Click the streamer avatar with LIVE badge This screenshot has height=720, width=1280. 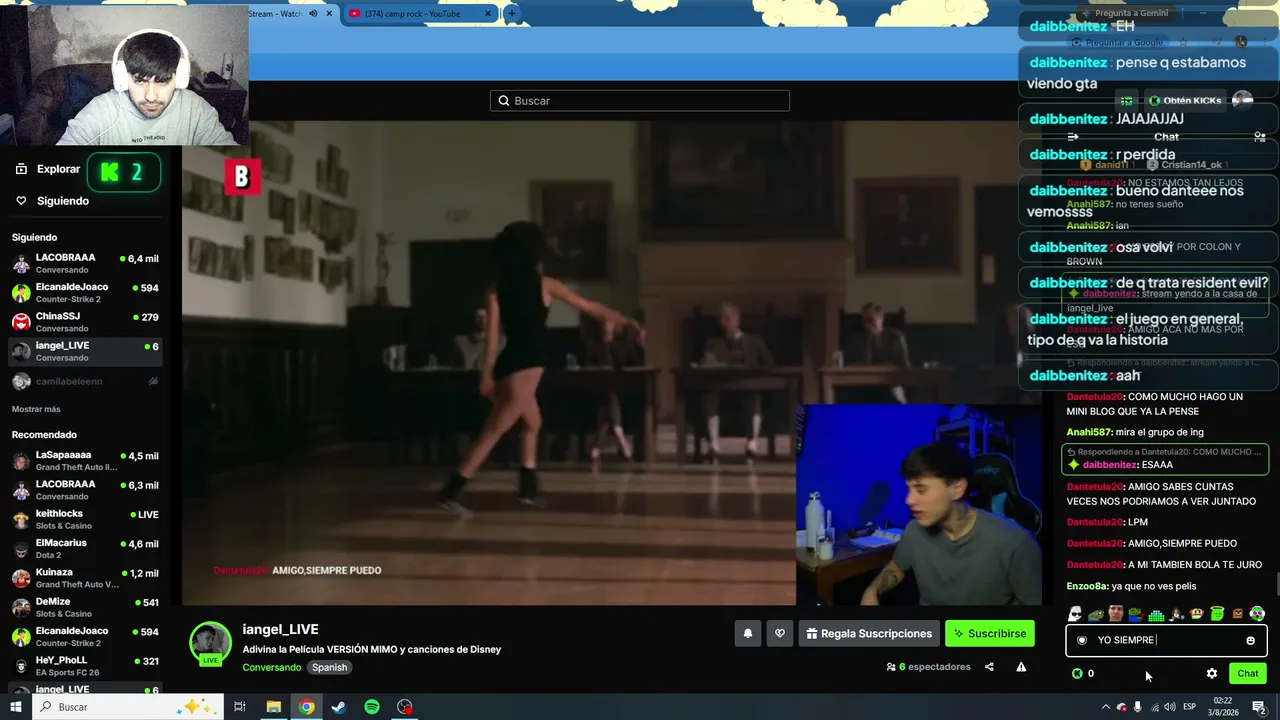coord(210,644)
